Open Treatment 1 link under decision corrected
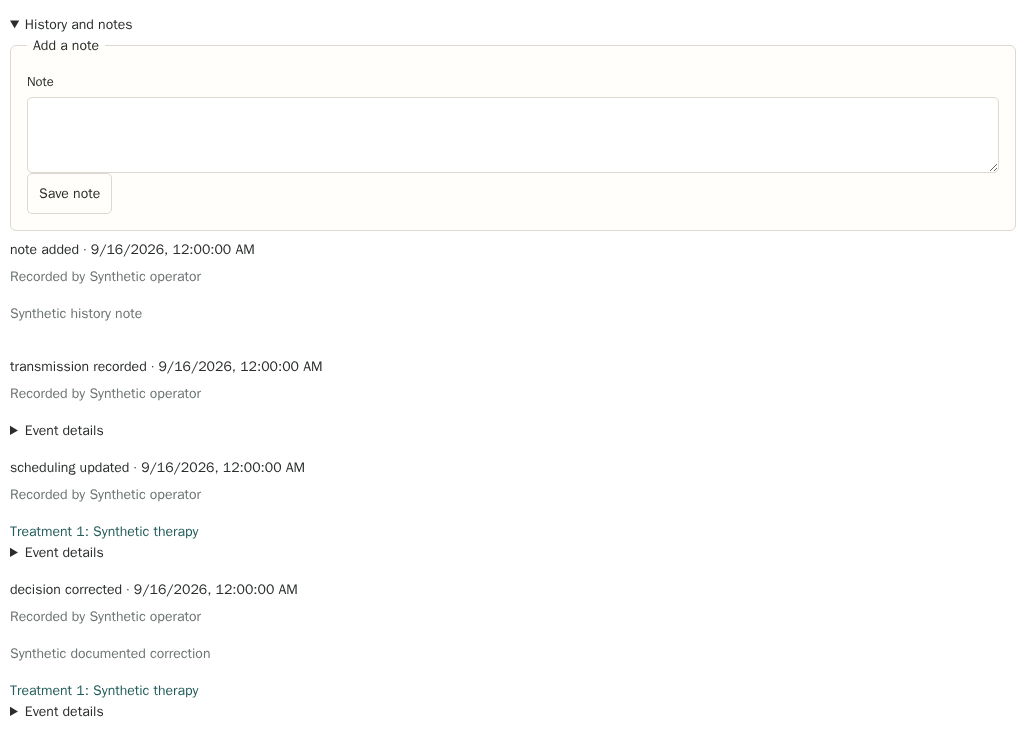 point(104,690)
